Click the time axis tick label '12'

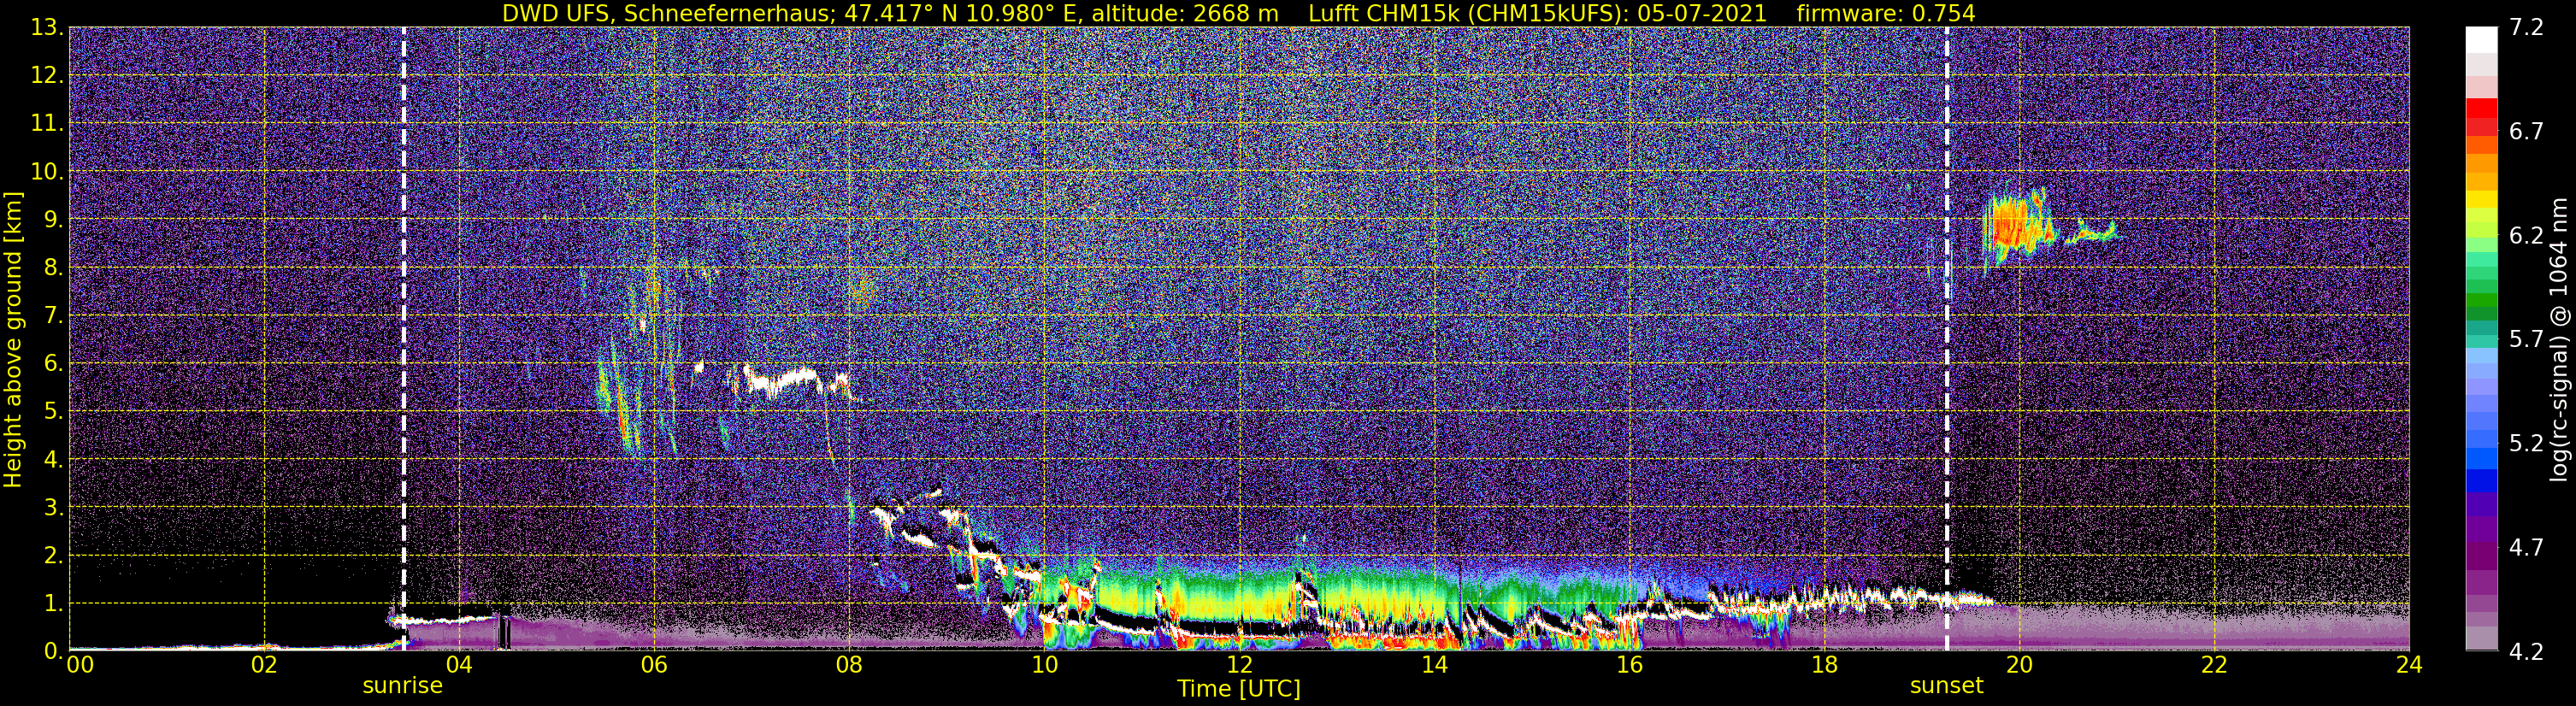1239,665
